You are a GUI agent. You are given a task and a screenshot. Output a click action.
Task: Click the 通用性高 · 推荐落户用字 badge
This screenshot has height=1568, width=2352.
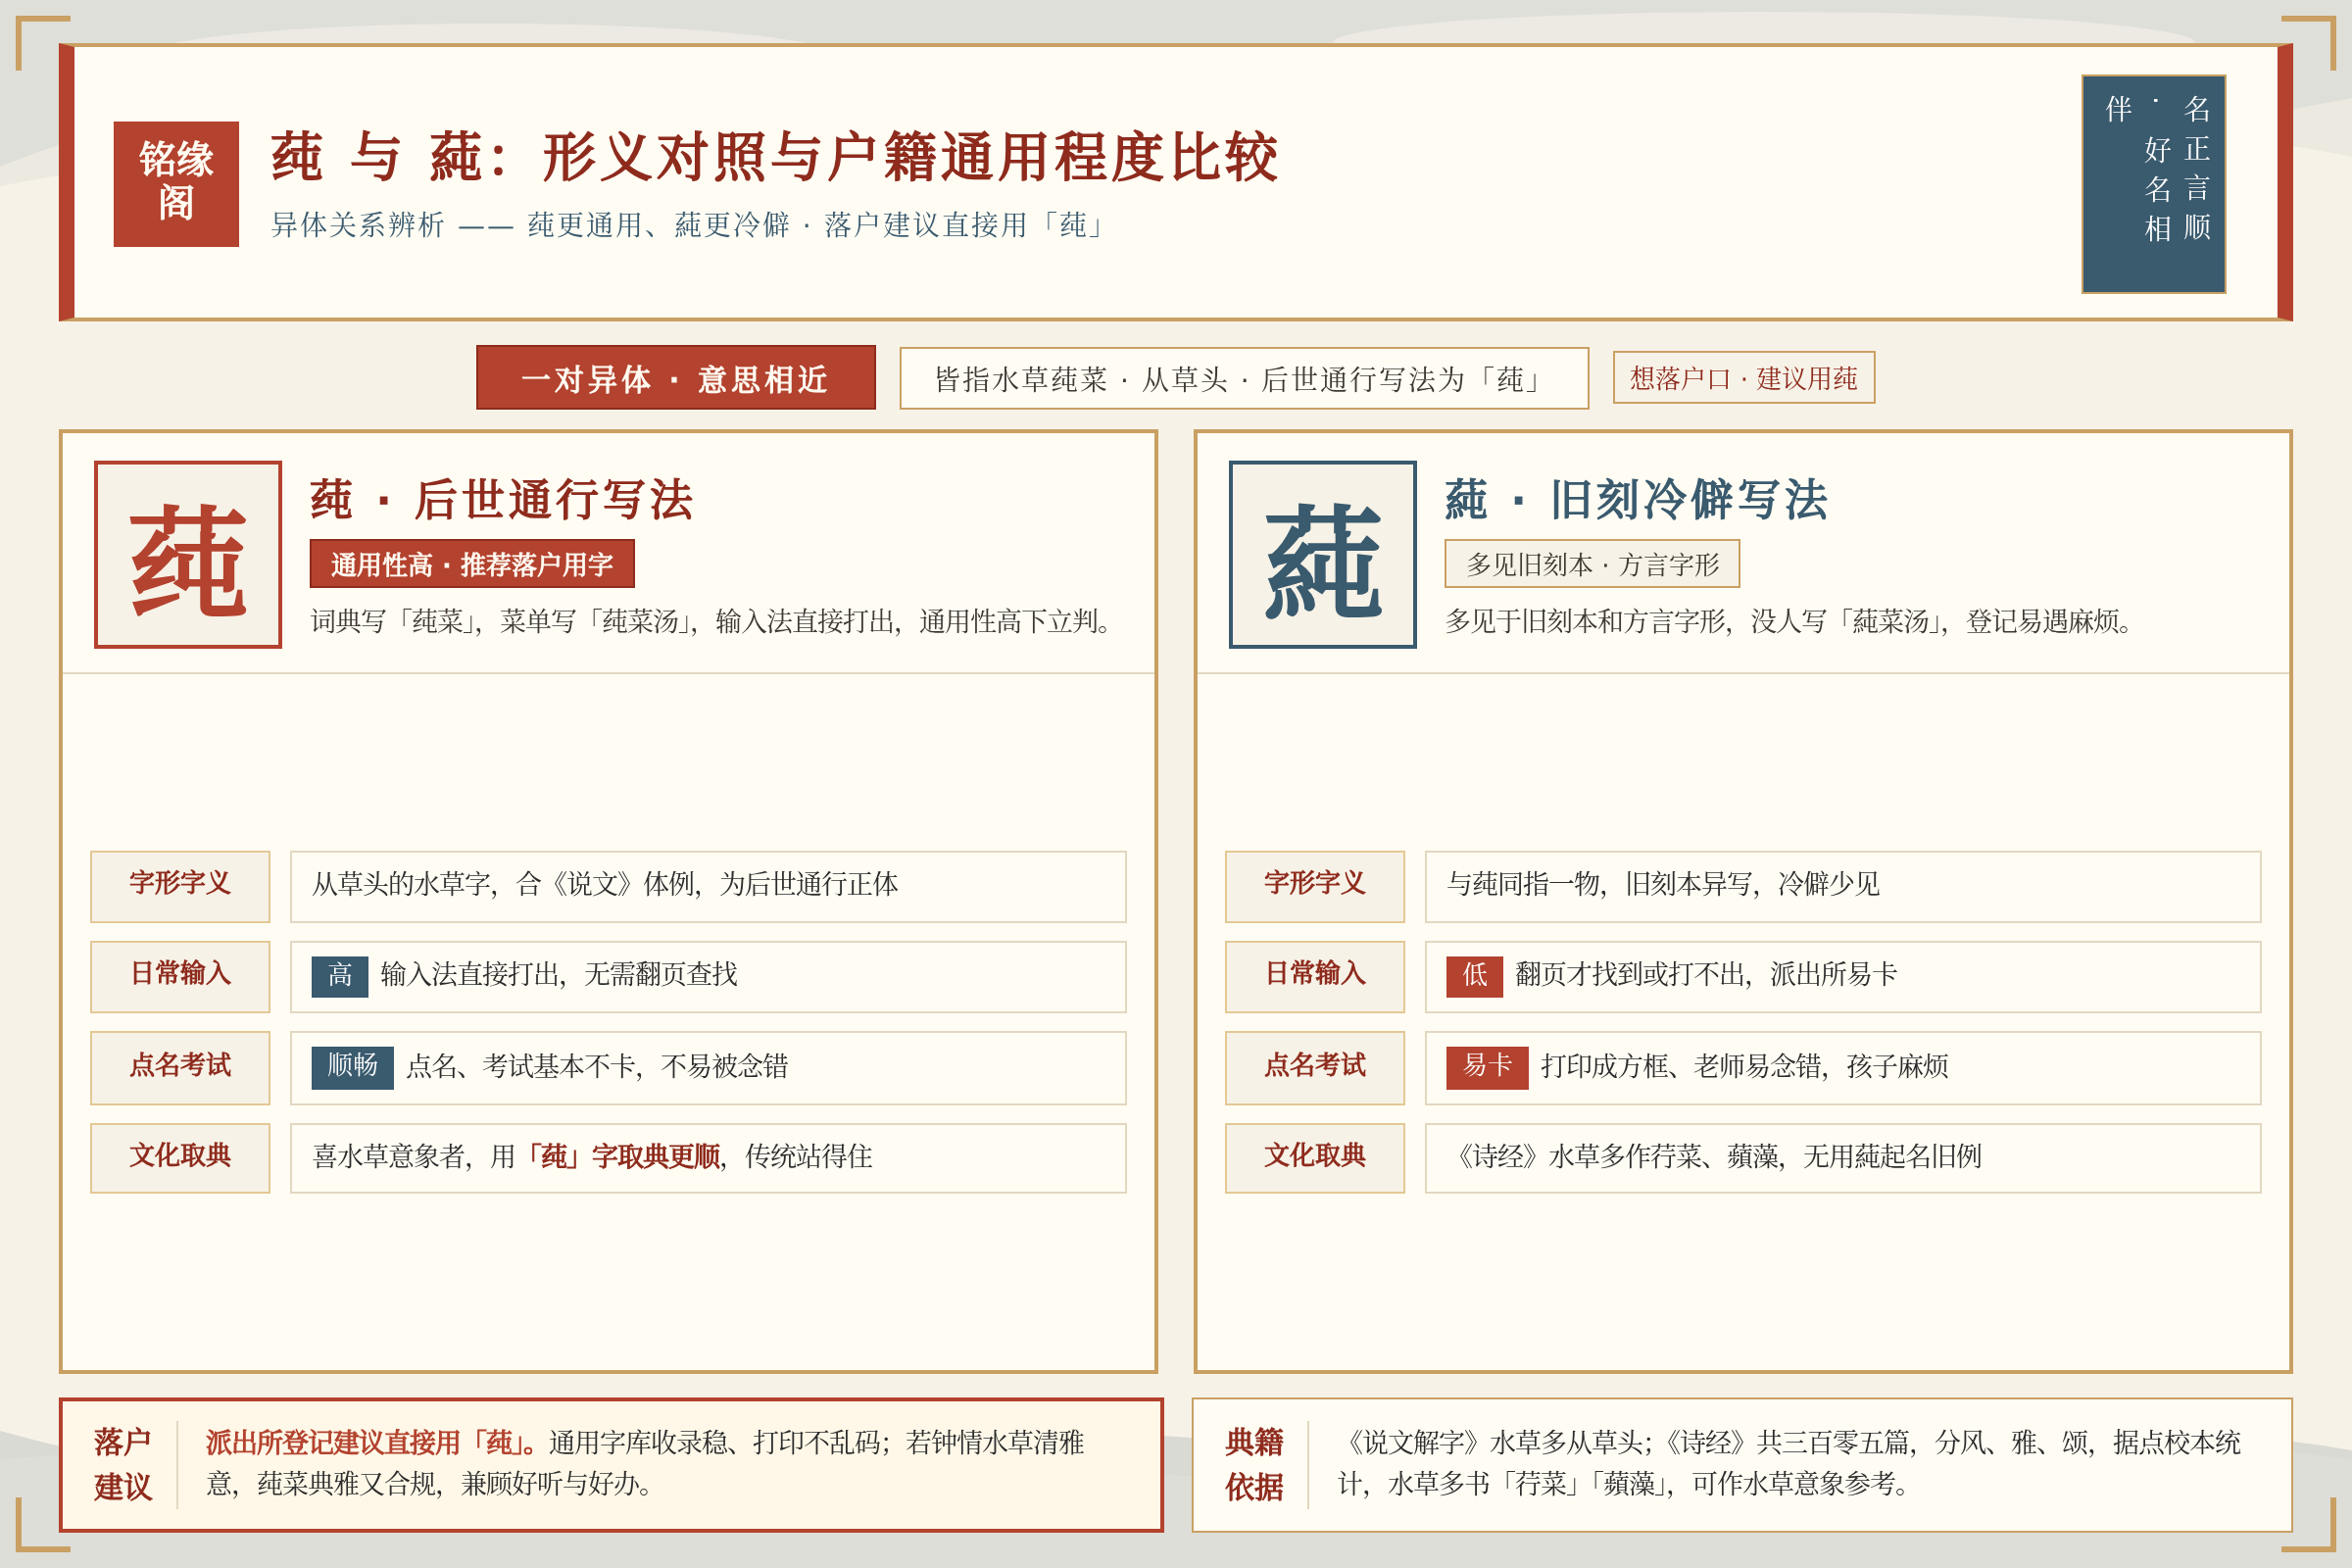[x=472, y=564]
